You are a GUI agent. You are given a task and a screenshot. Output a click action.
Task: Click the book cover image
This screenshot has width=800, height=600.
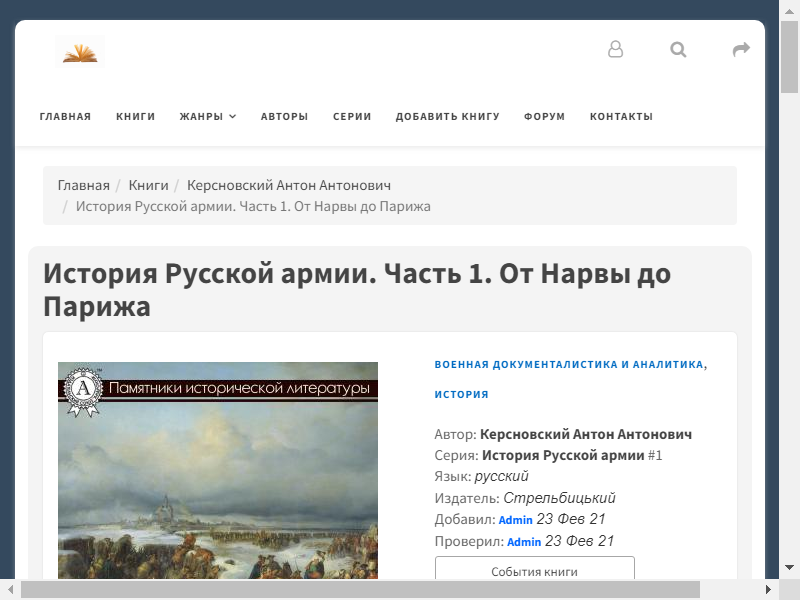[218, 470]
